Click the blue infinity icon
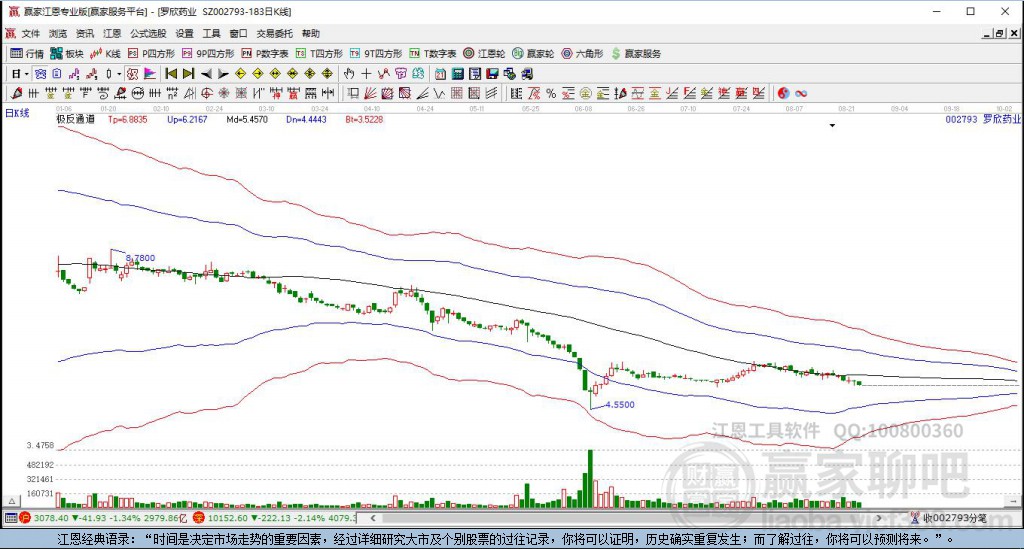The height and width of the screenshot is (549, 1024). pyautogui.click(x=801, y=93)
